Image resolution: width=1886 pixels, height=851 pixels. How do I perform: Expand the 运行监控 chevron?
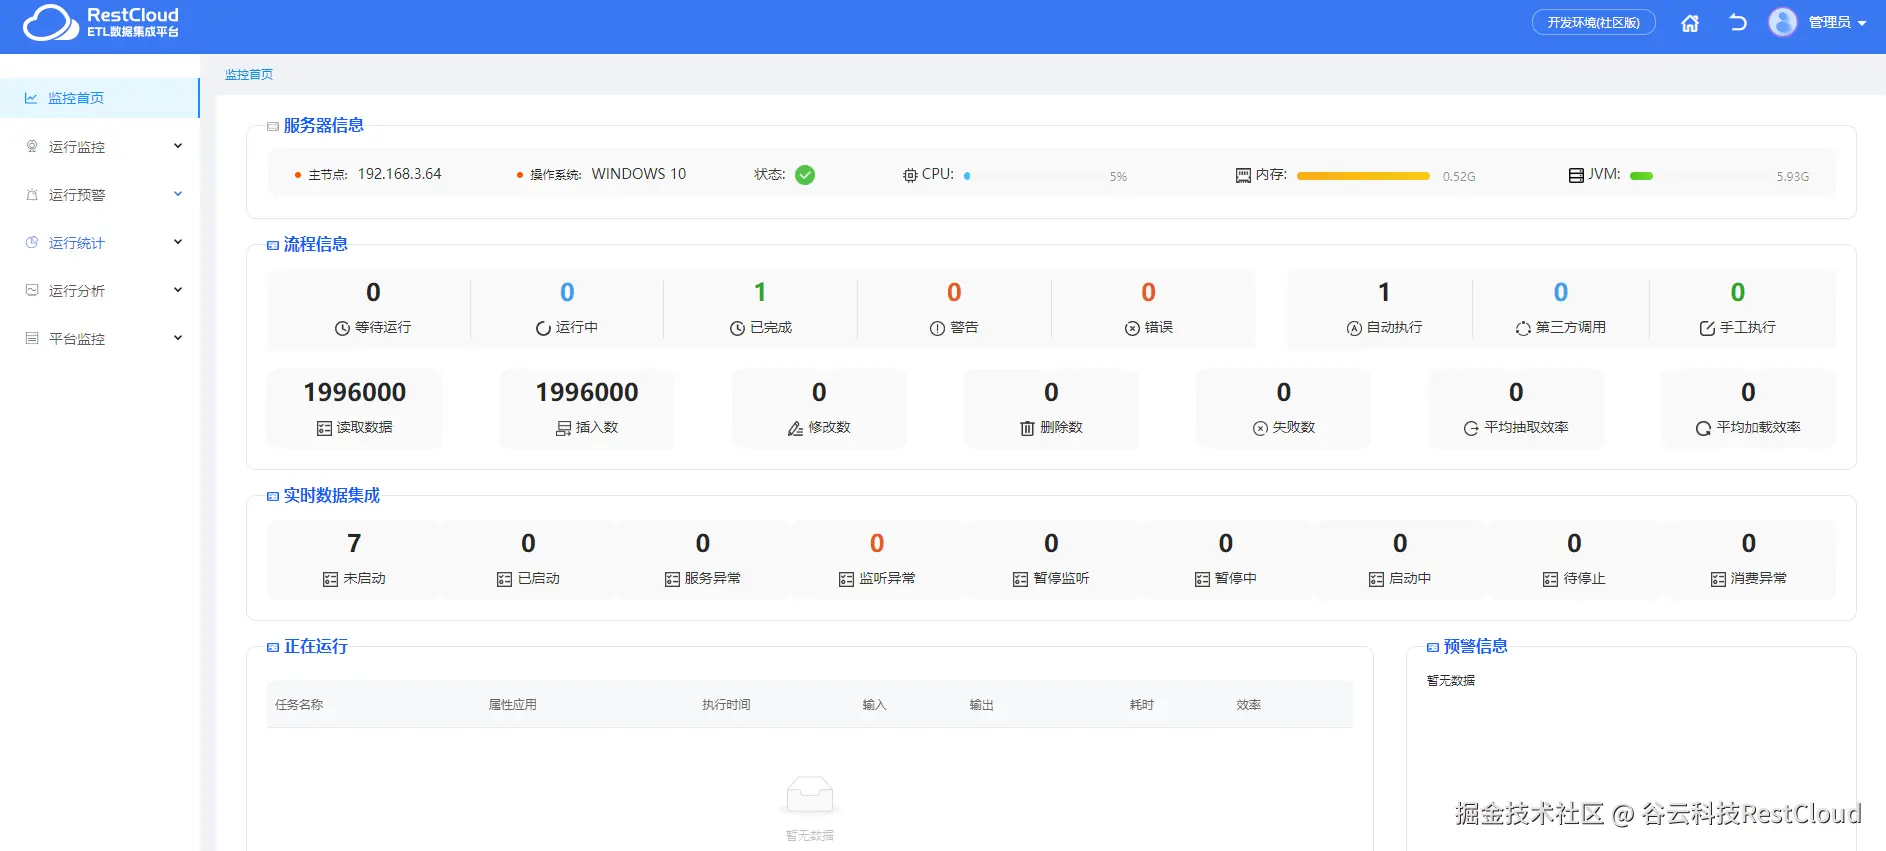pyautogui.click(x=178, y=146)
